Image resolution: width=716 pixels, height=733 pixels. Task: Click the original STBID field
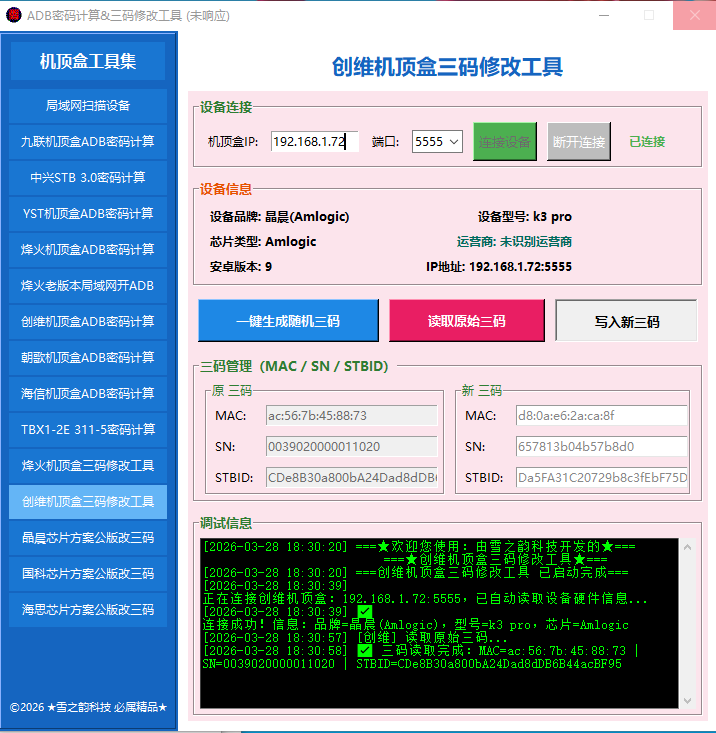point(351,477)
